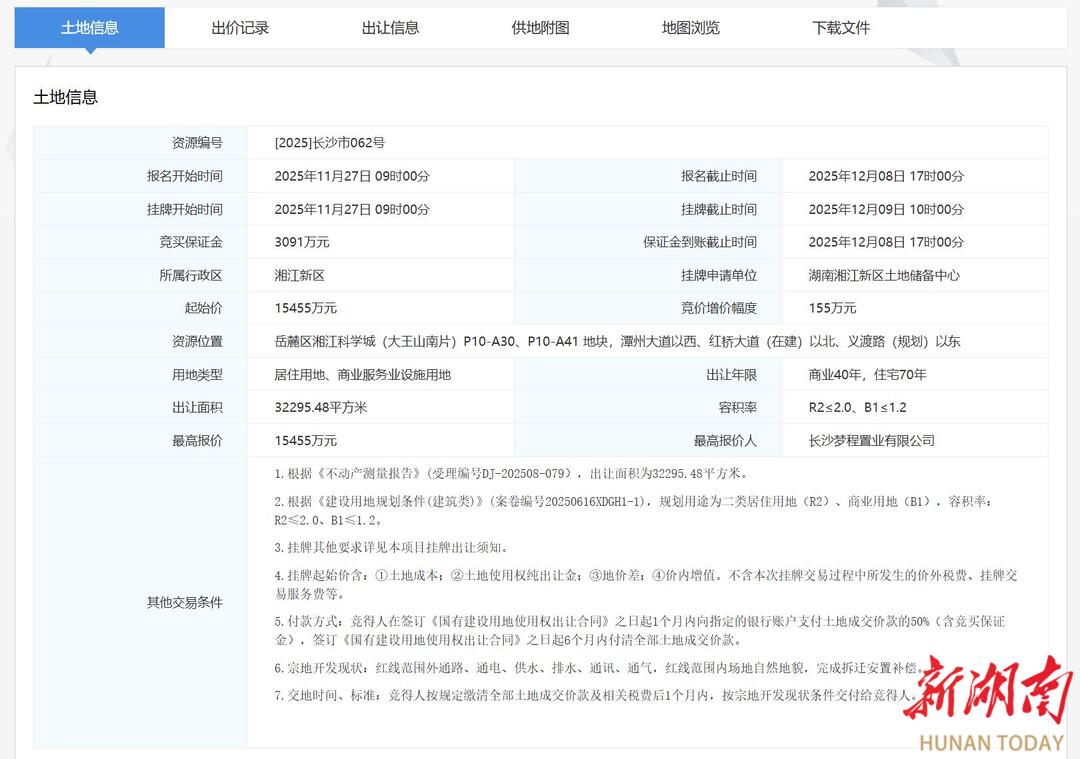Click the 32295.48平方米 area value cell
Screen dimensions: 1080x759
tap(321, 407)
